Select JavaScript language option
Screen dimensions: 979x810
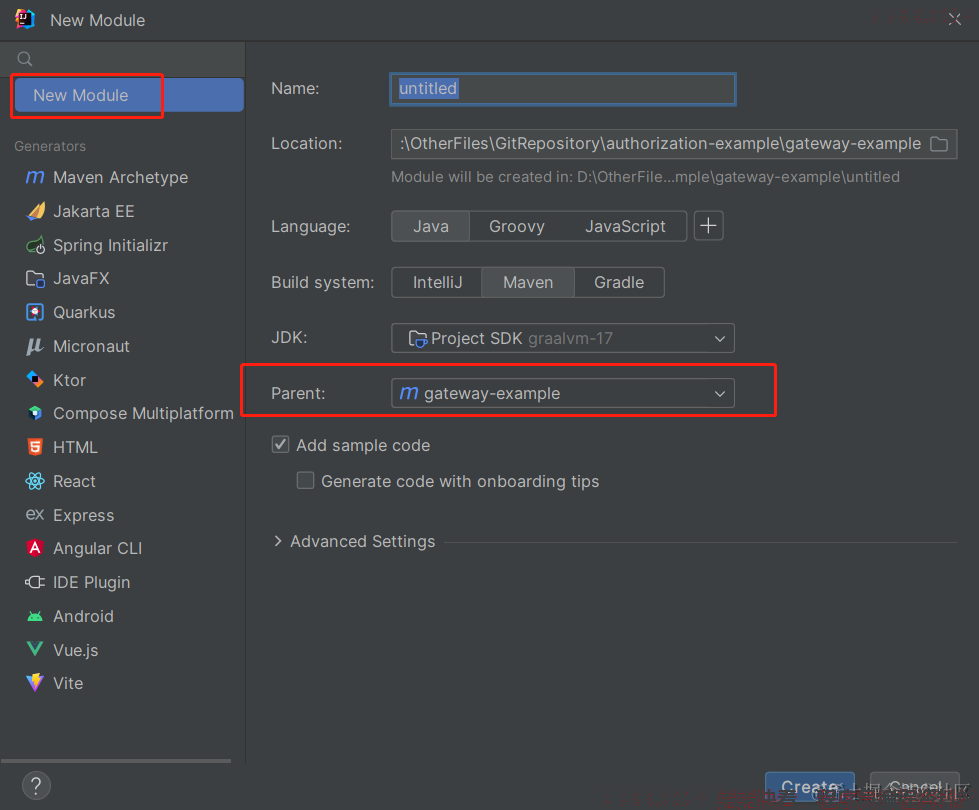[x=625, y=226]
